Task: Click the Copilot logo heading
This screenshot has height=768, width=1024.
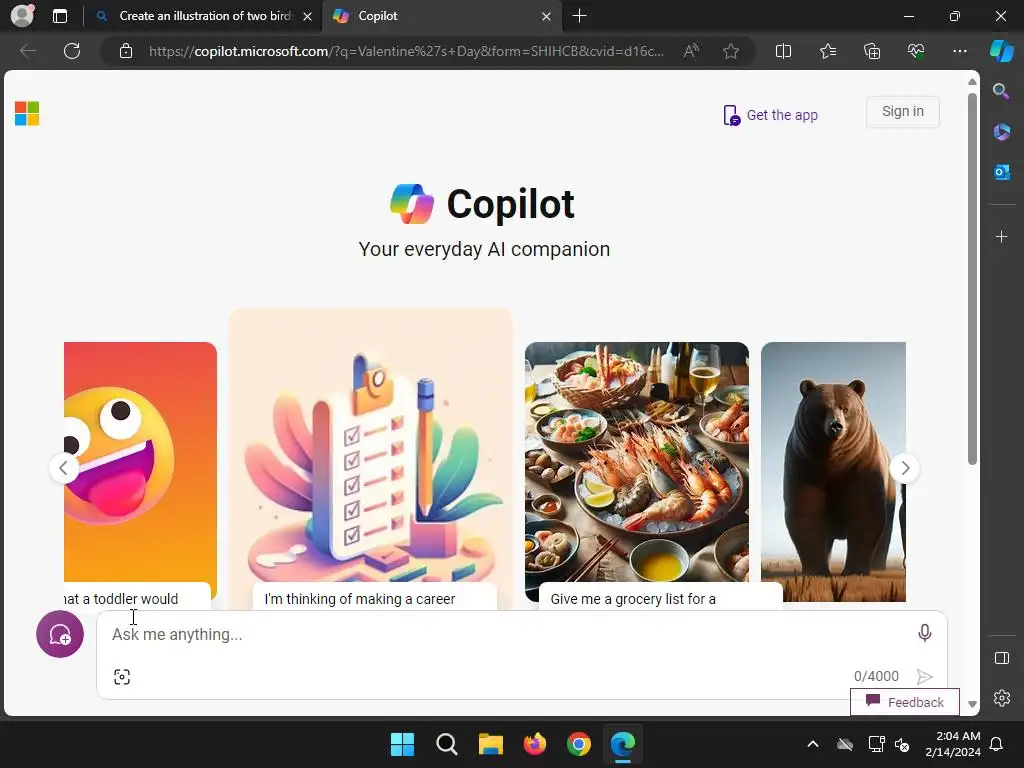Action: click(483, 204)
